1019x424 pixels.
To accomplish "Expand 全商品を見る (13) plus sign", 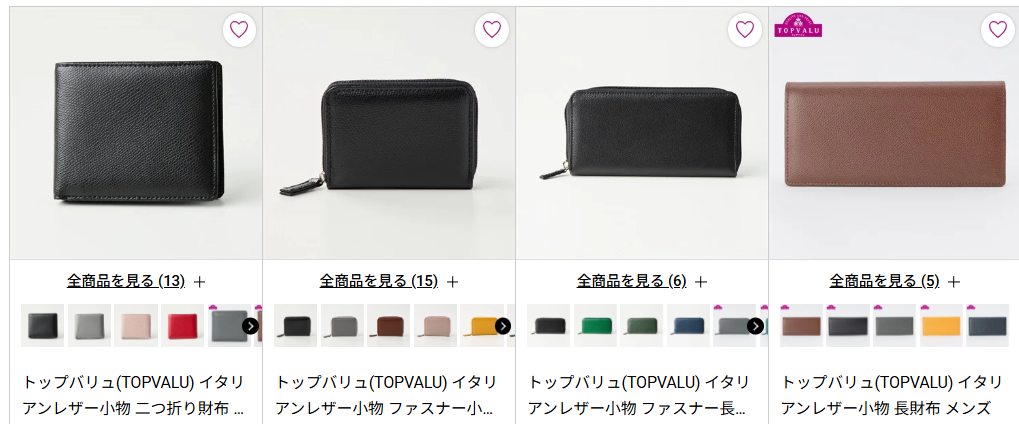I will [x=200, y=282].
